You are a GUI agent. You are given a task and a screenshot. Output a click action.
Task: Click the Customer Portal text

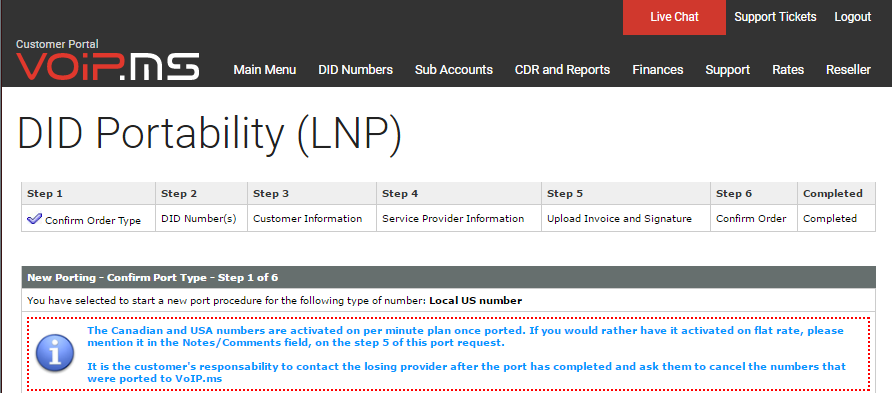click(57, 44)
